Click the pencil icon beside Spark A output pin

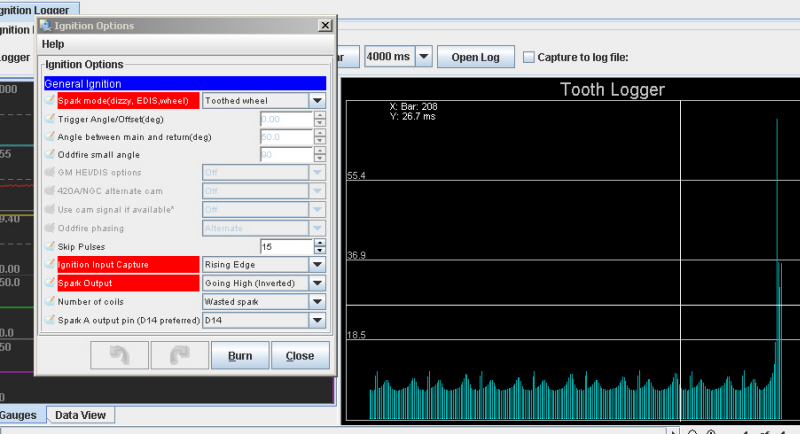coord(50,320)
